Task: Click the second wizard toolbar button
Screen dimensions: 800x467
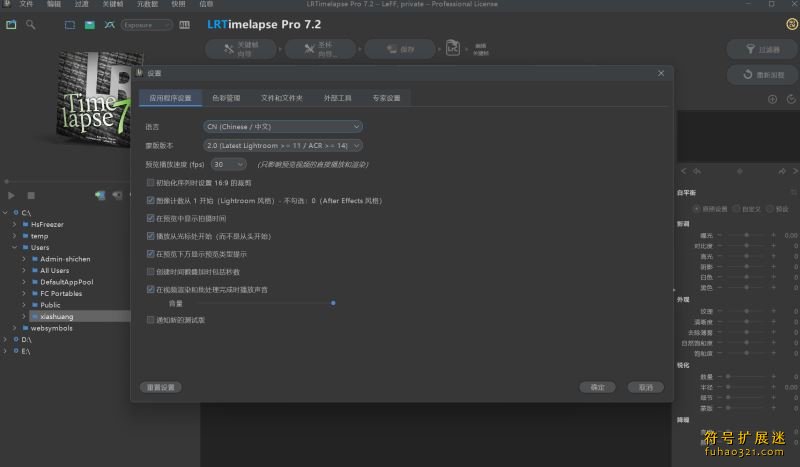Action: pos(320,49)
